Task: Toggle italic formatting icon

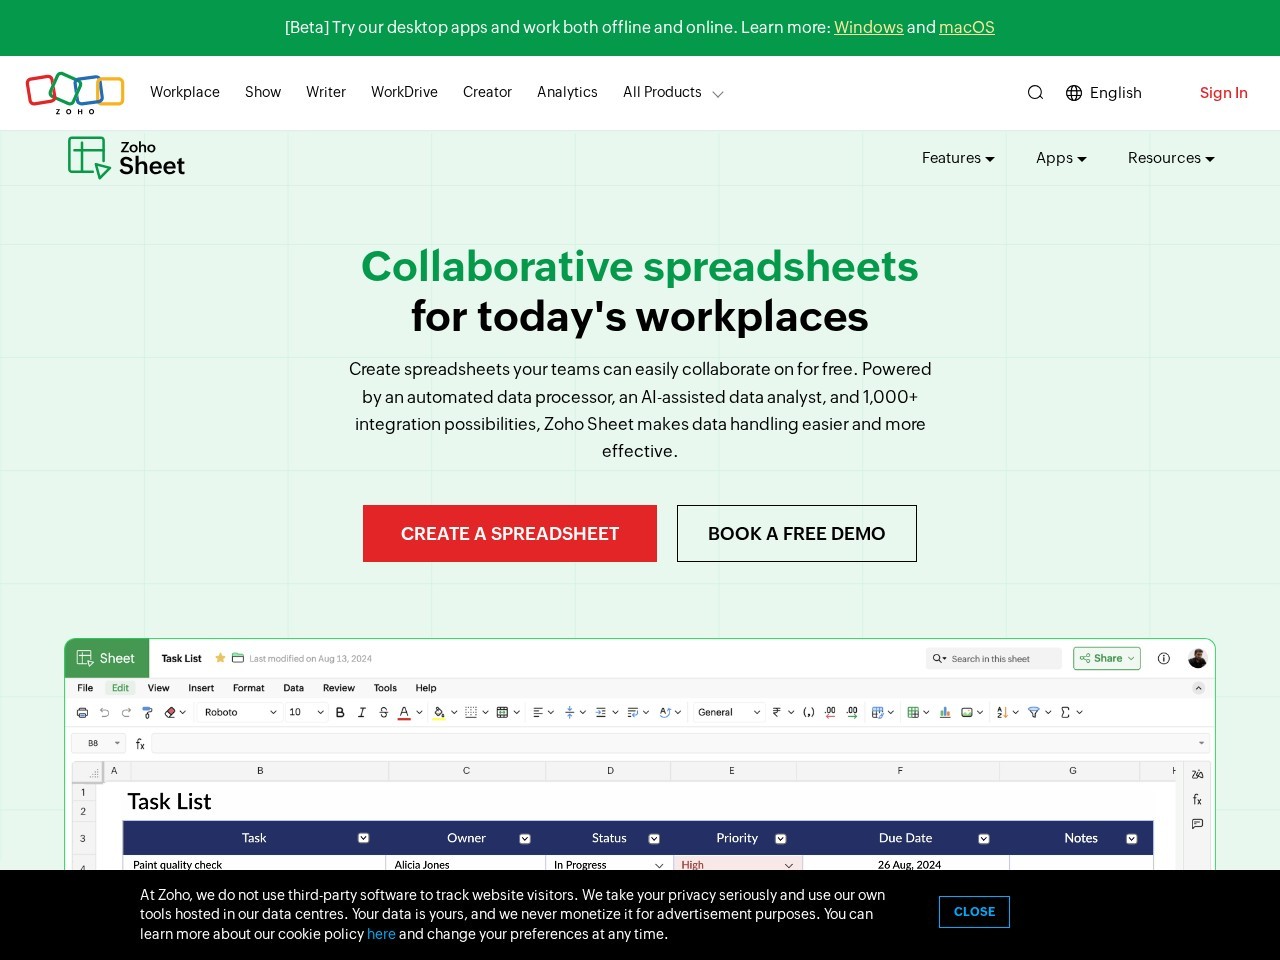Action: click(361, 712)
